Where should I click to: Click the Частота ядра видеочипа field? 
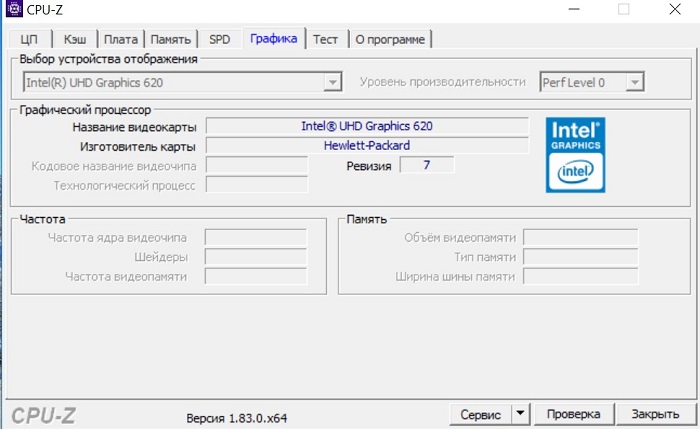(256, 237)
